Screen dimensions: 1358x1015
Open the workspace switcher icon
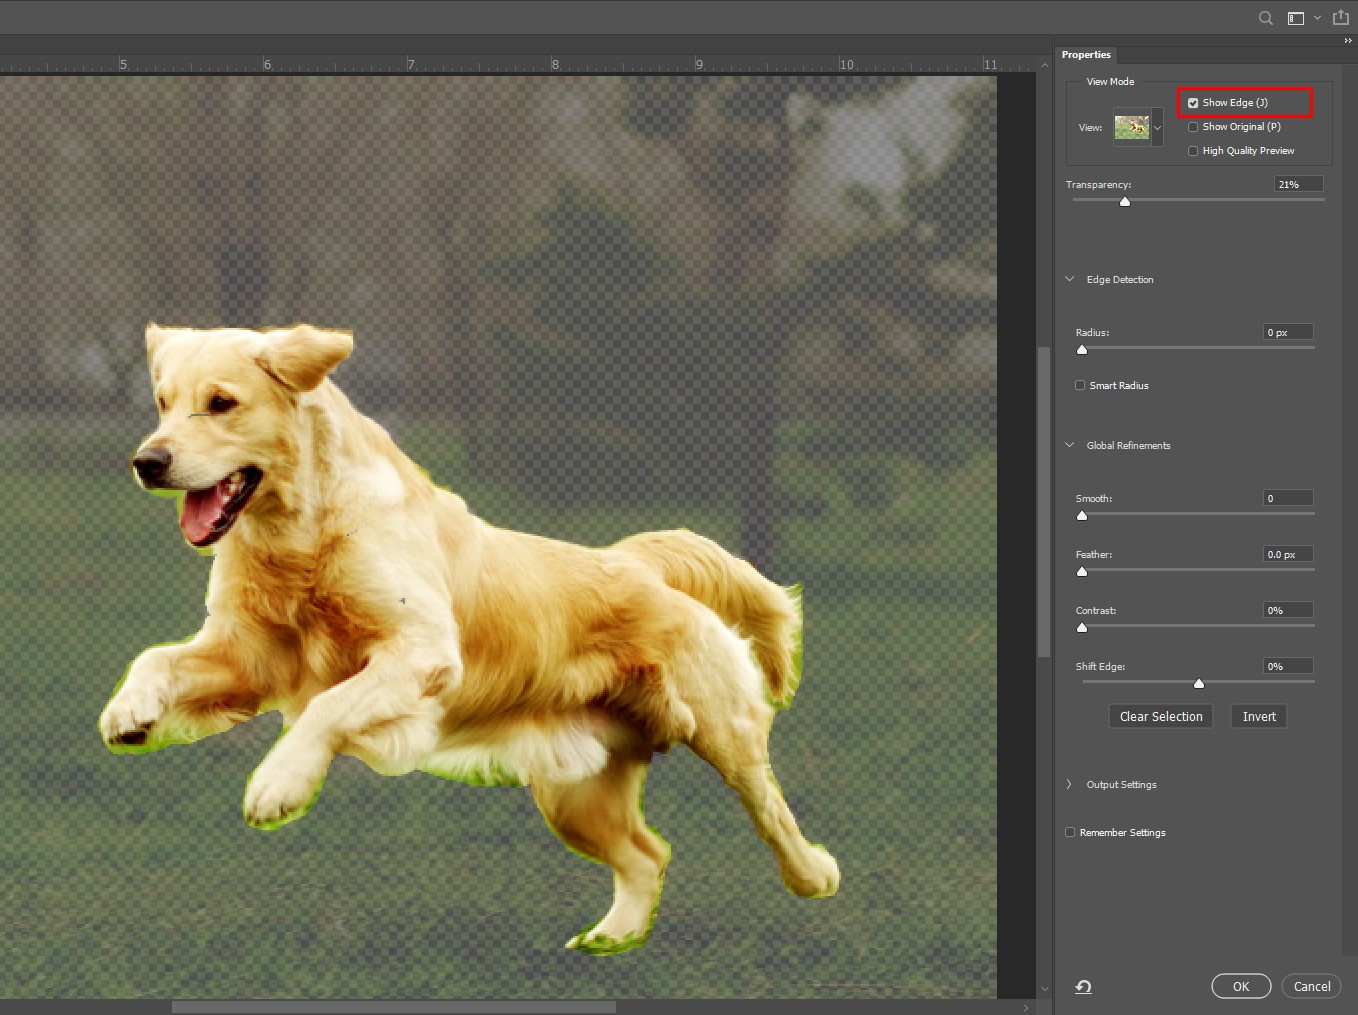tap(1296, 18)
